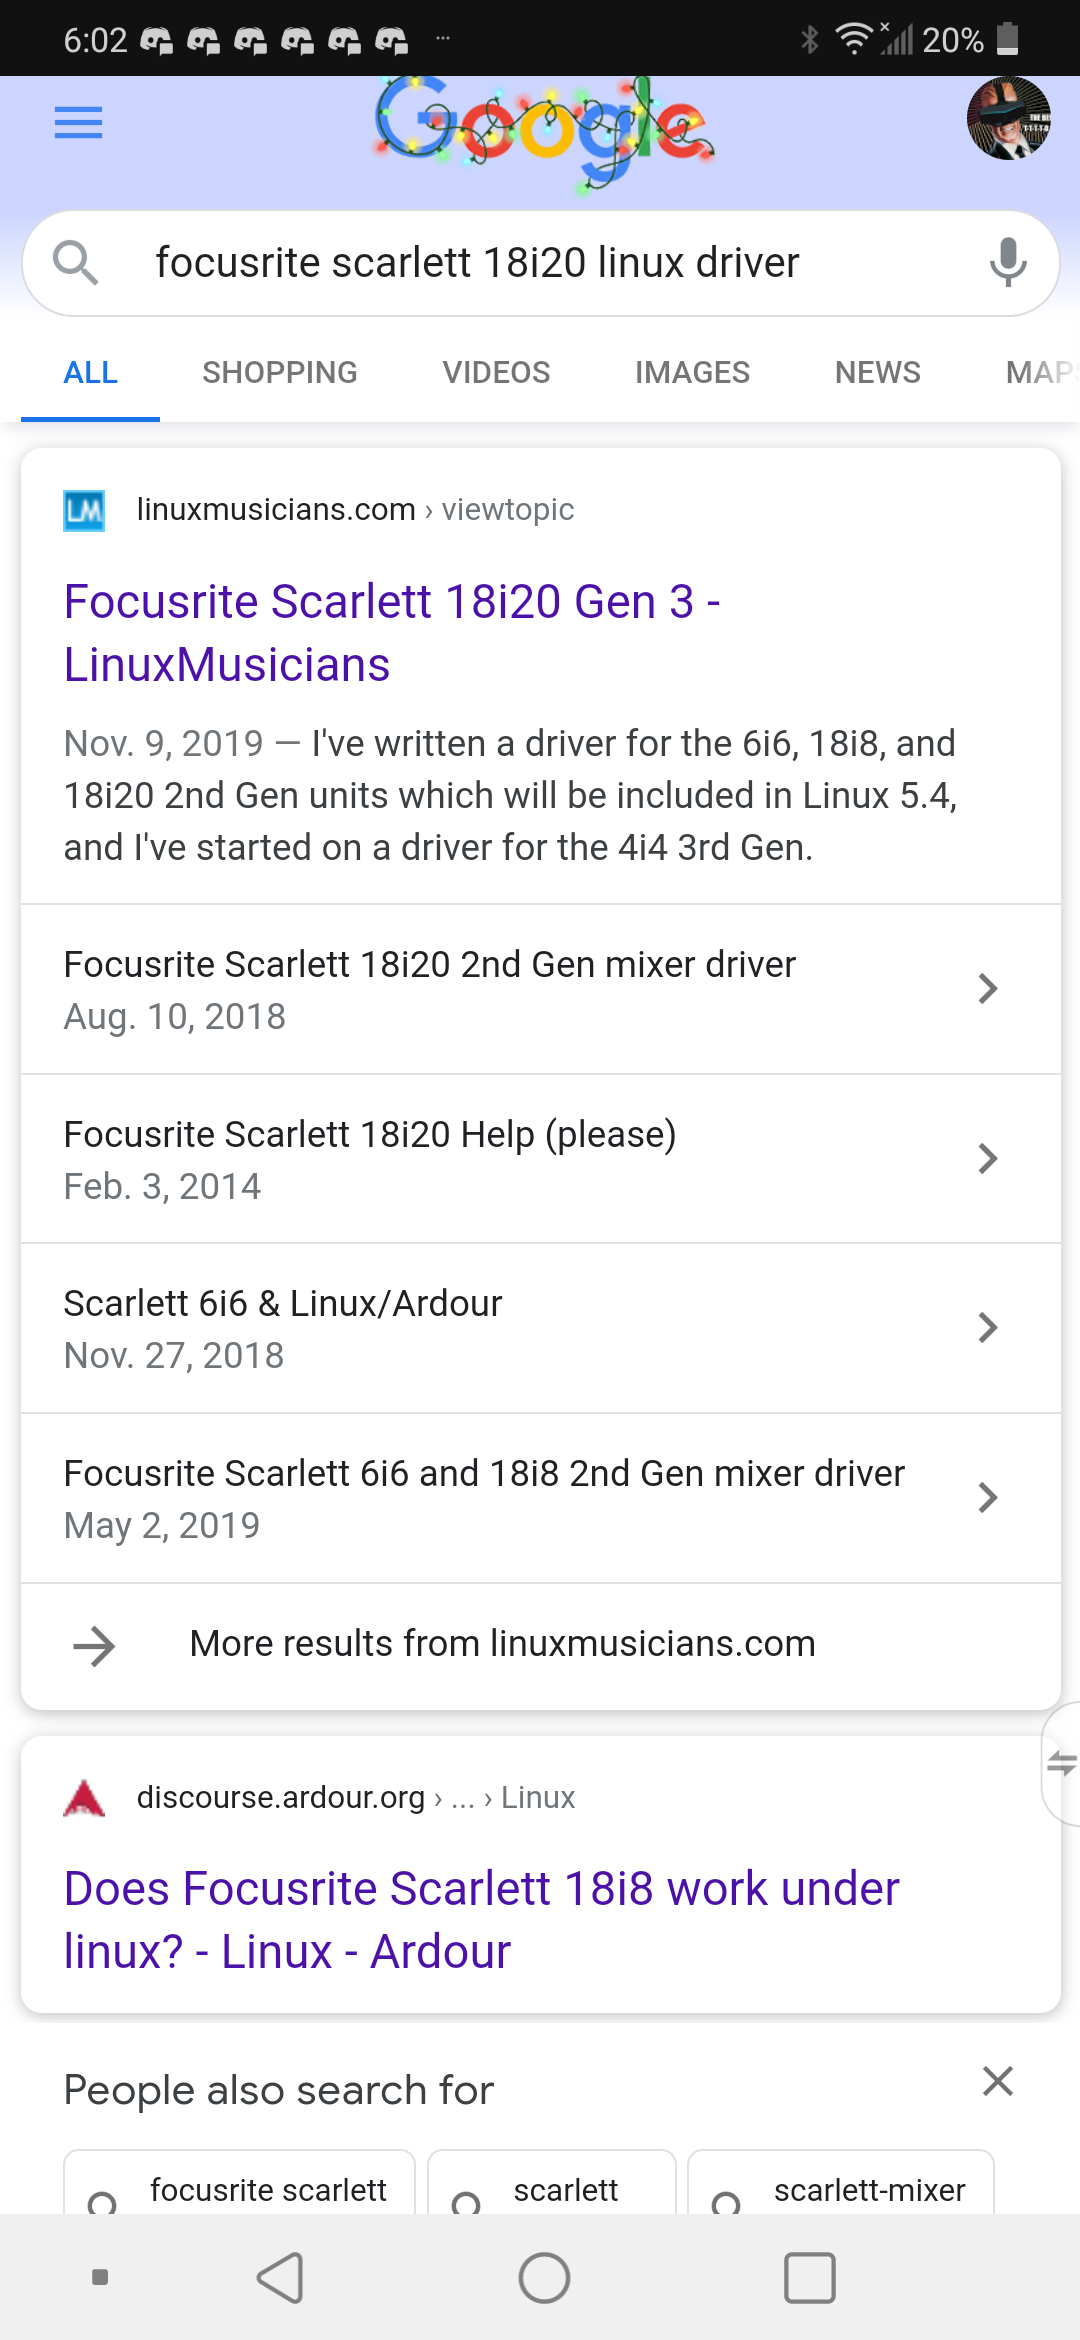This screenshot has height=2340, width=1080.
Task: Expand the Scarlett 18i20 Help (please) result
Action: coord(540,1159)
